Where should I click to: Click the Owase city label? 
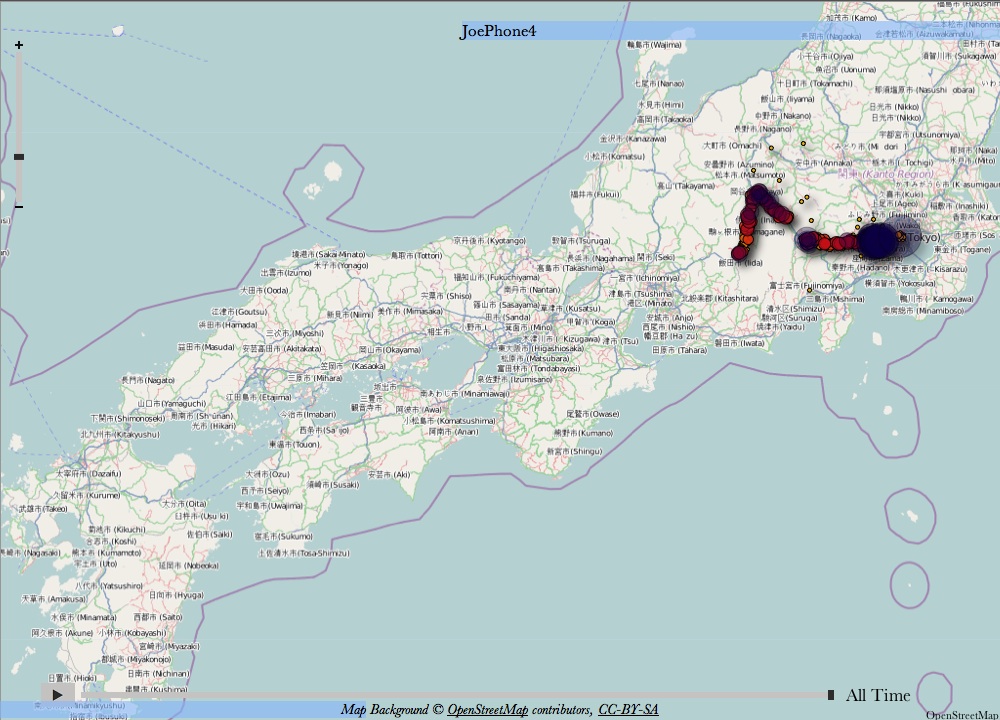[592, 414]
